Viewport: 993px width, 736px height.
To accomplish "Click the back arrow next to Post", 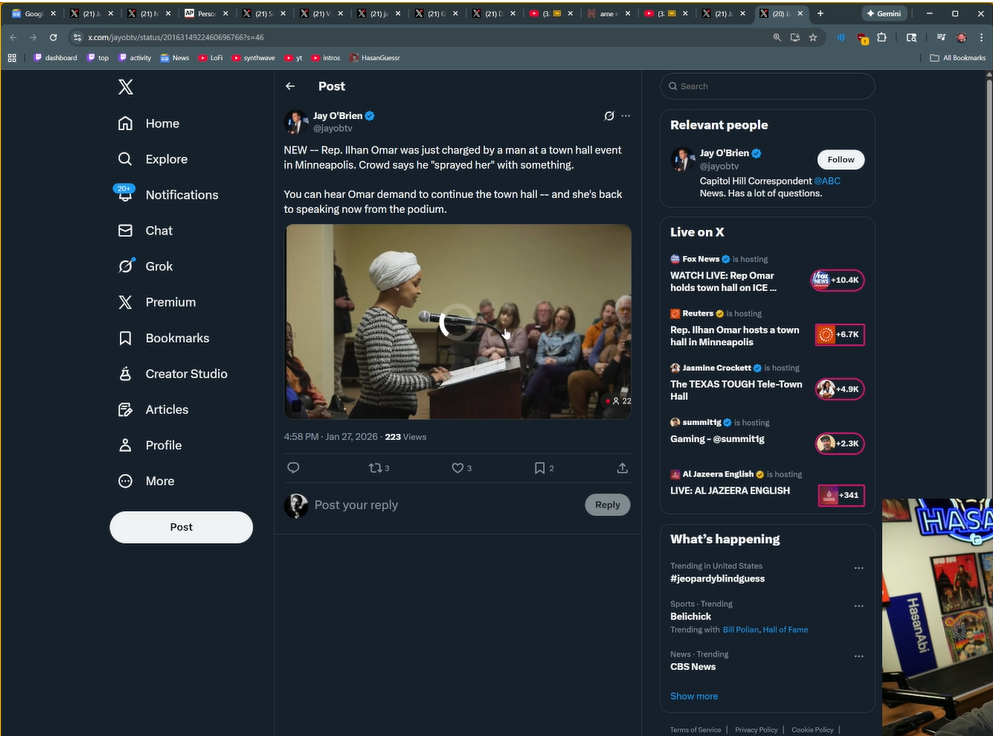I will [290, 86].
